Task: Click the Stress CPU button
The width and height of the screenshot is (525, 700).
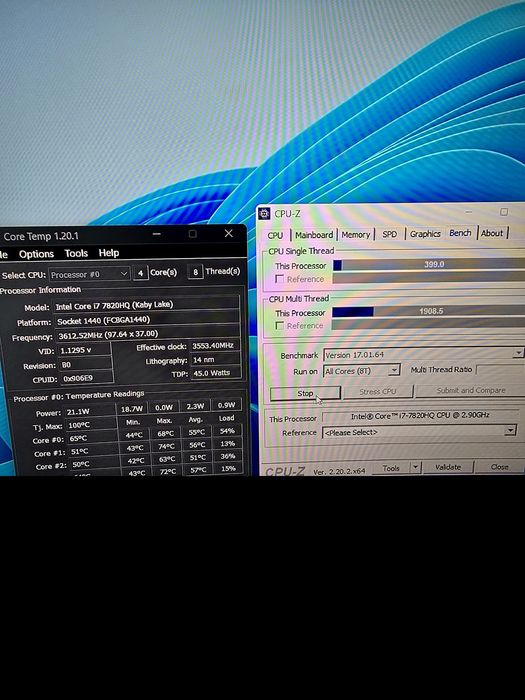Action: coord(378,392)
